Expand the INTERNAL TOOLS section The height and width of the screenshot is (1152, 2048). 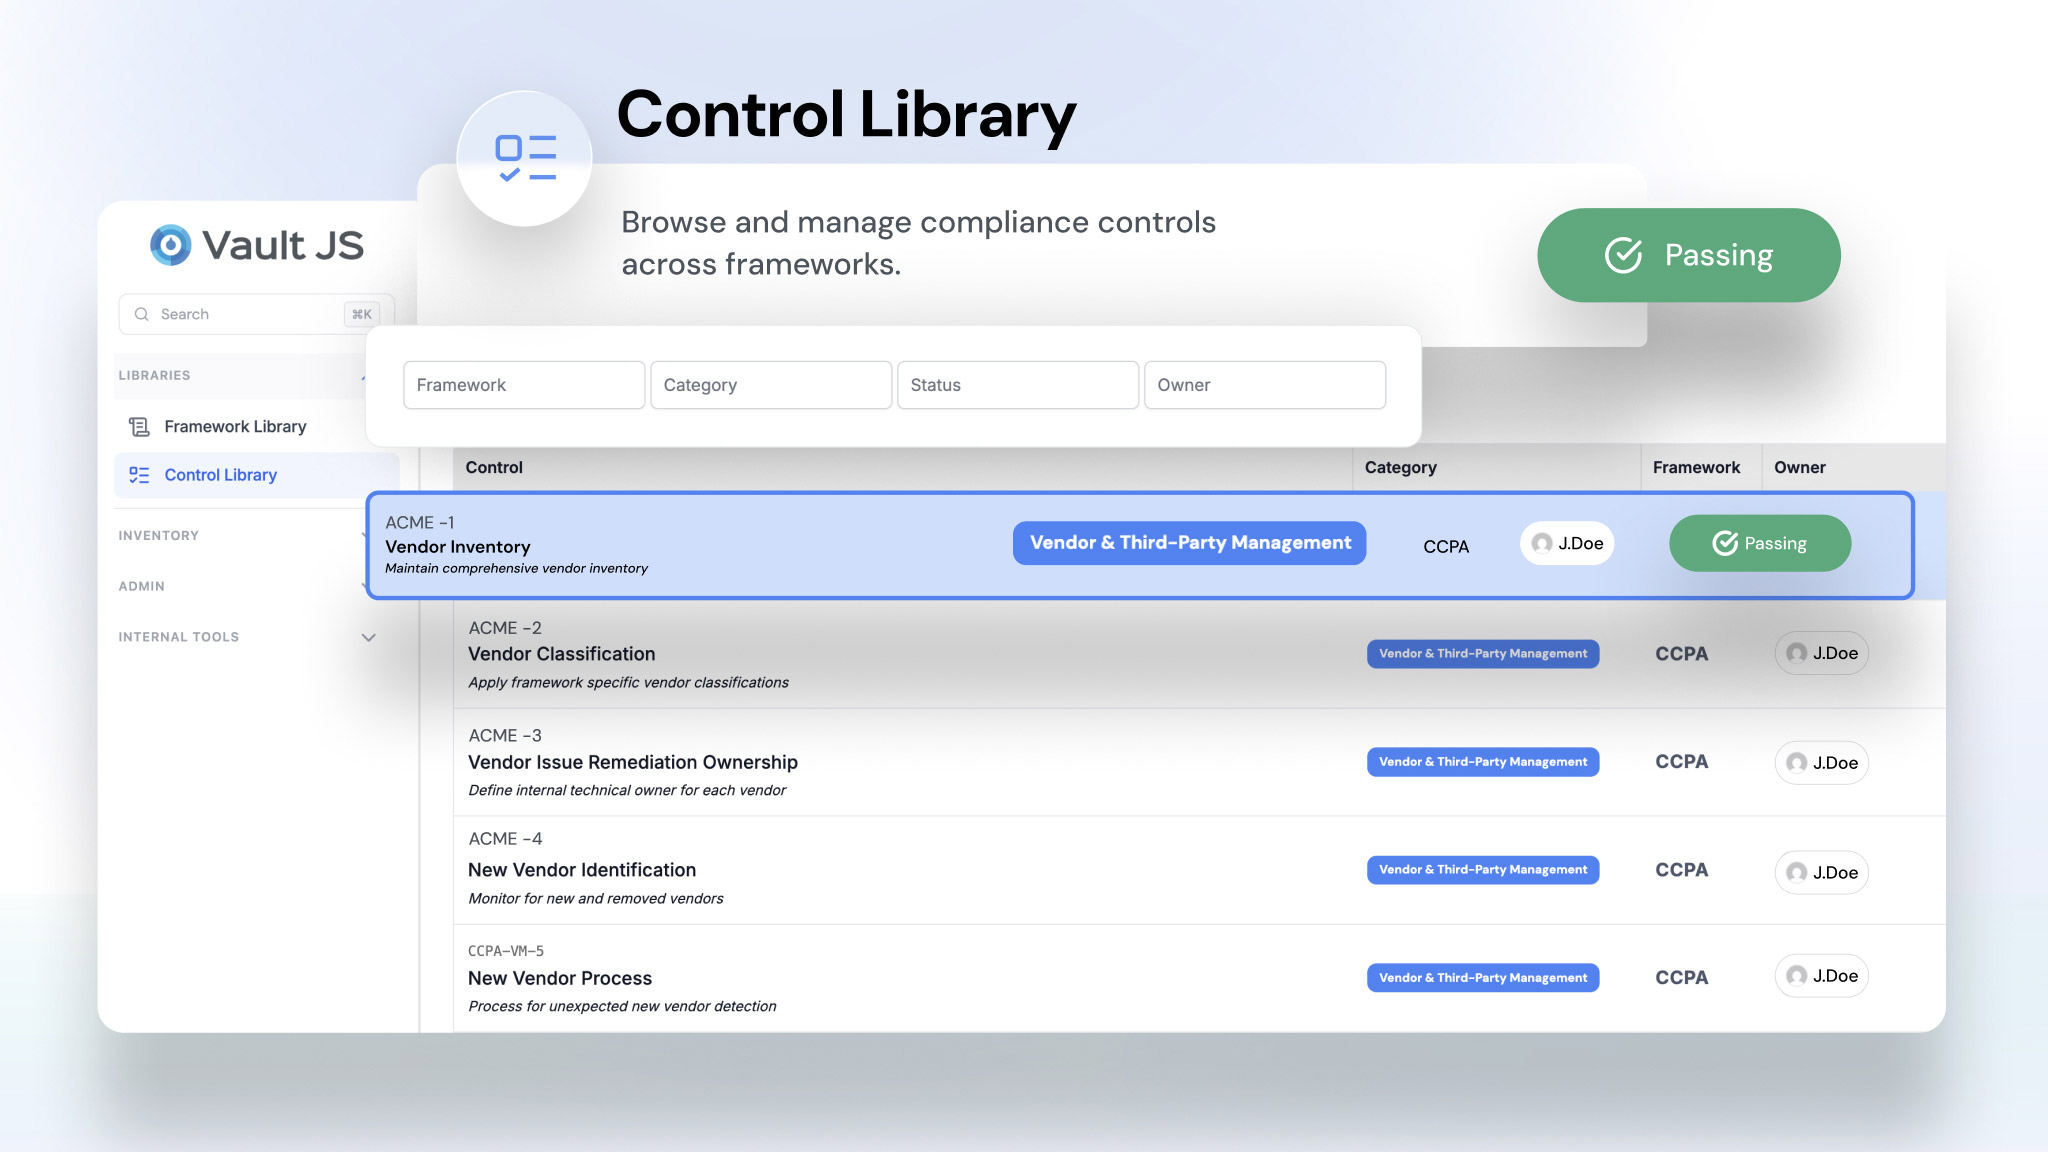pos(369,637)
